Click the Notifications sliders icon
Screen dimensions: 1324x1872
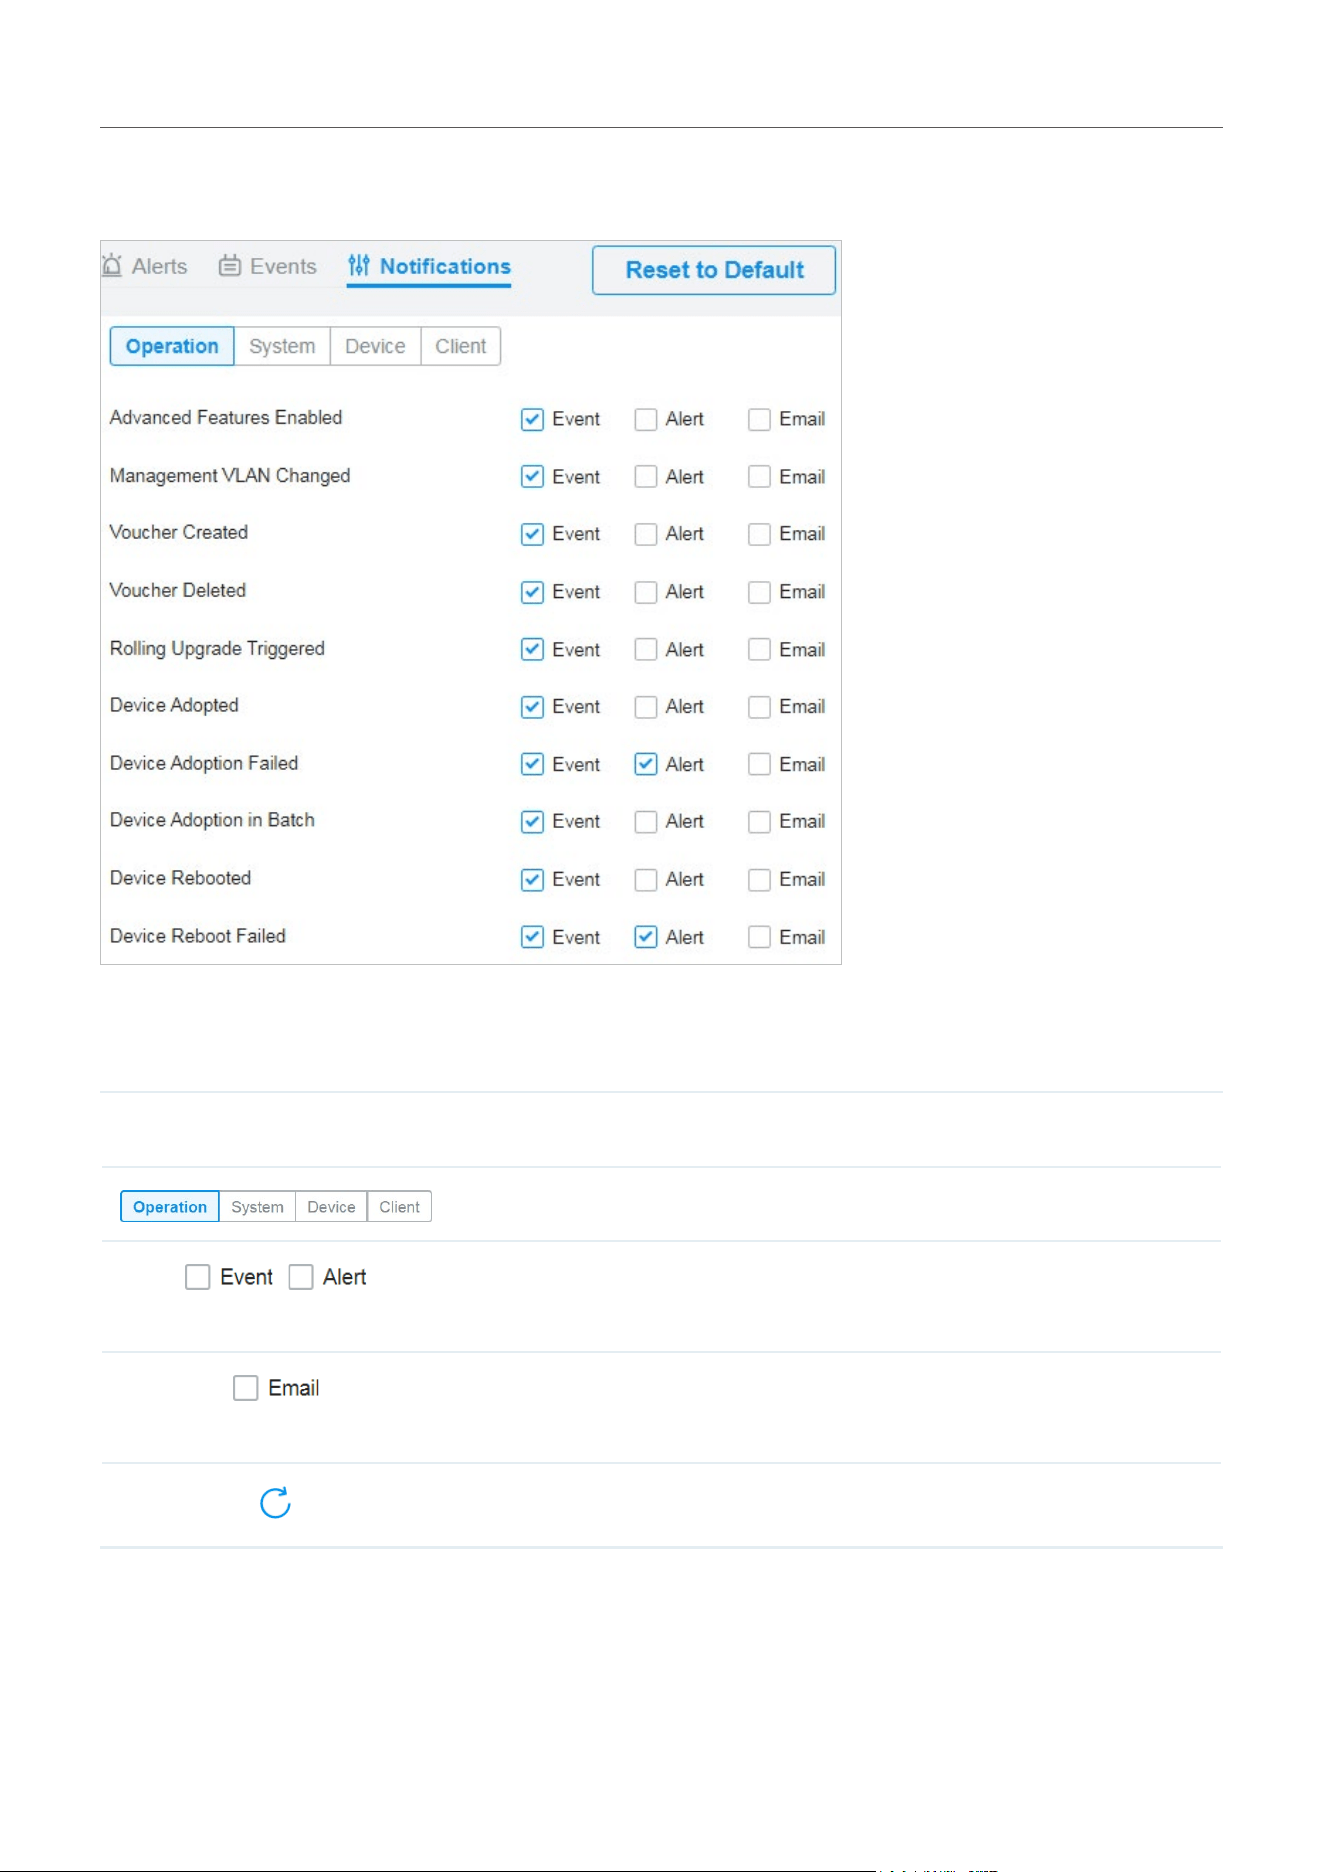(x=359, y=265)
